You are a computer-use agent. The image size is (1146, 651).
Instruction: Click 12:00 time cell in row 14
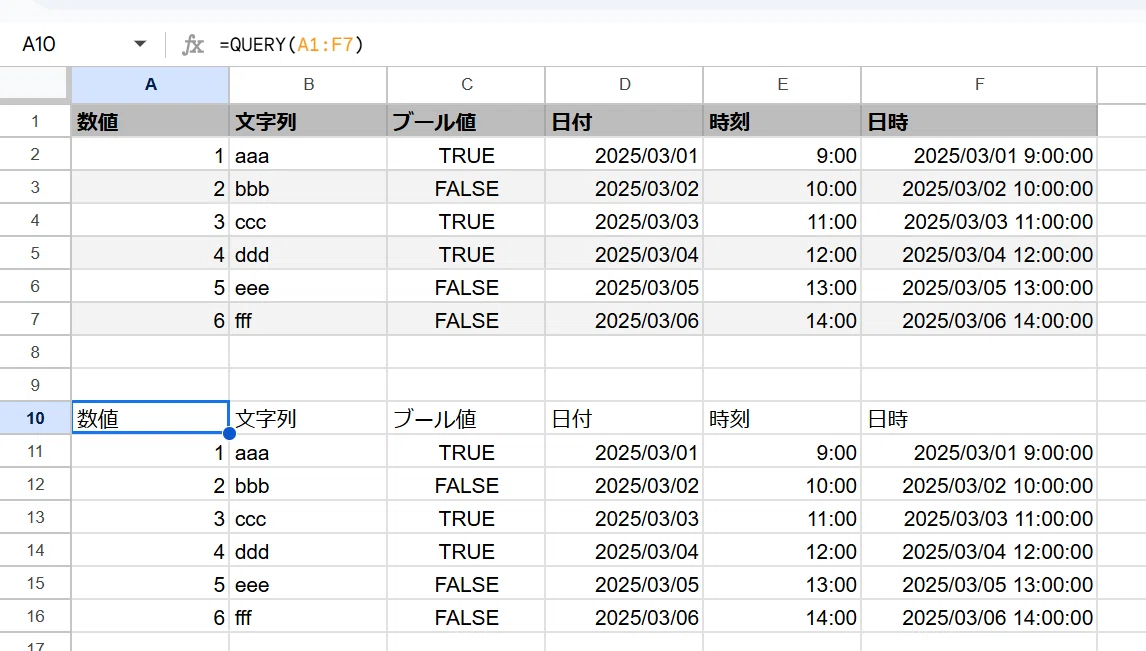[782, 550]
